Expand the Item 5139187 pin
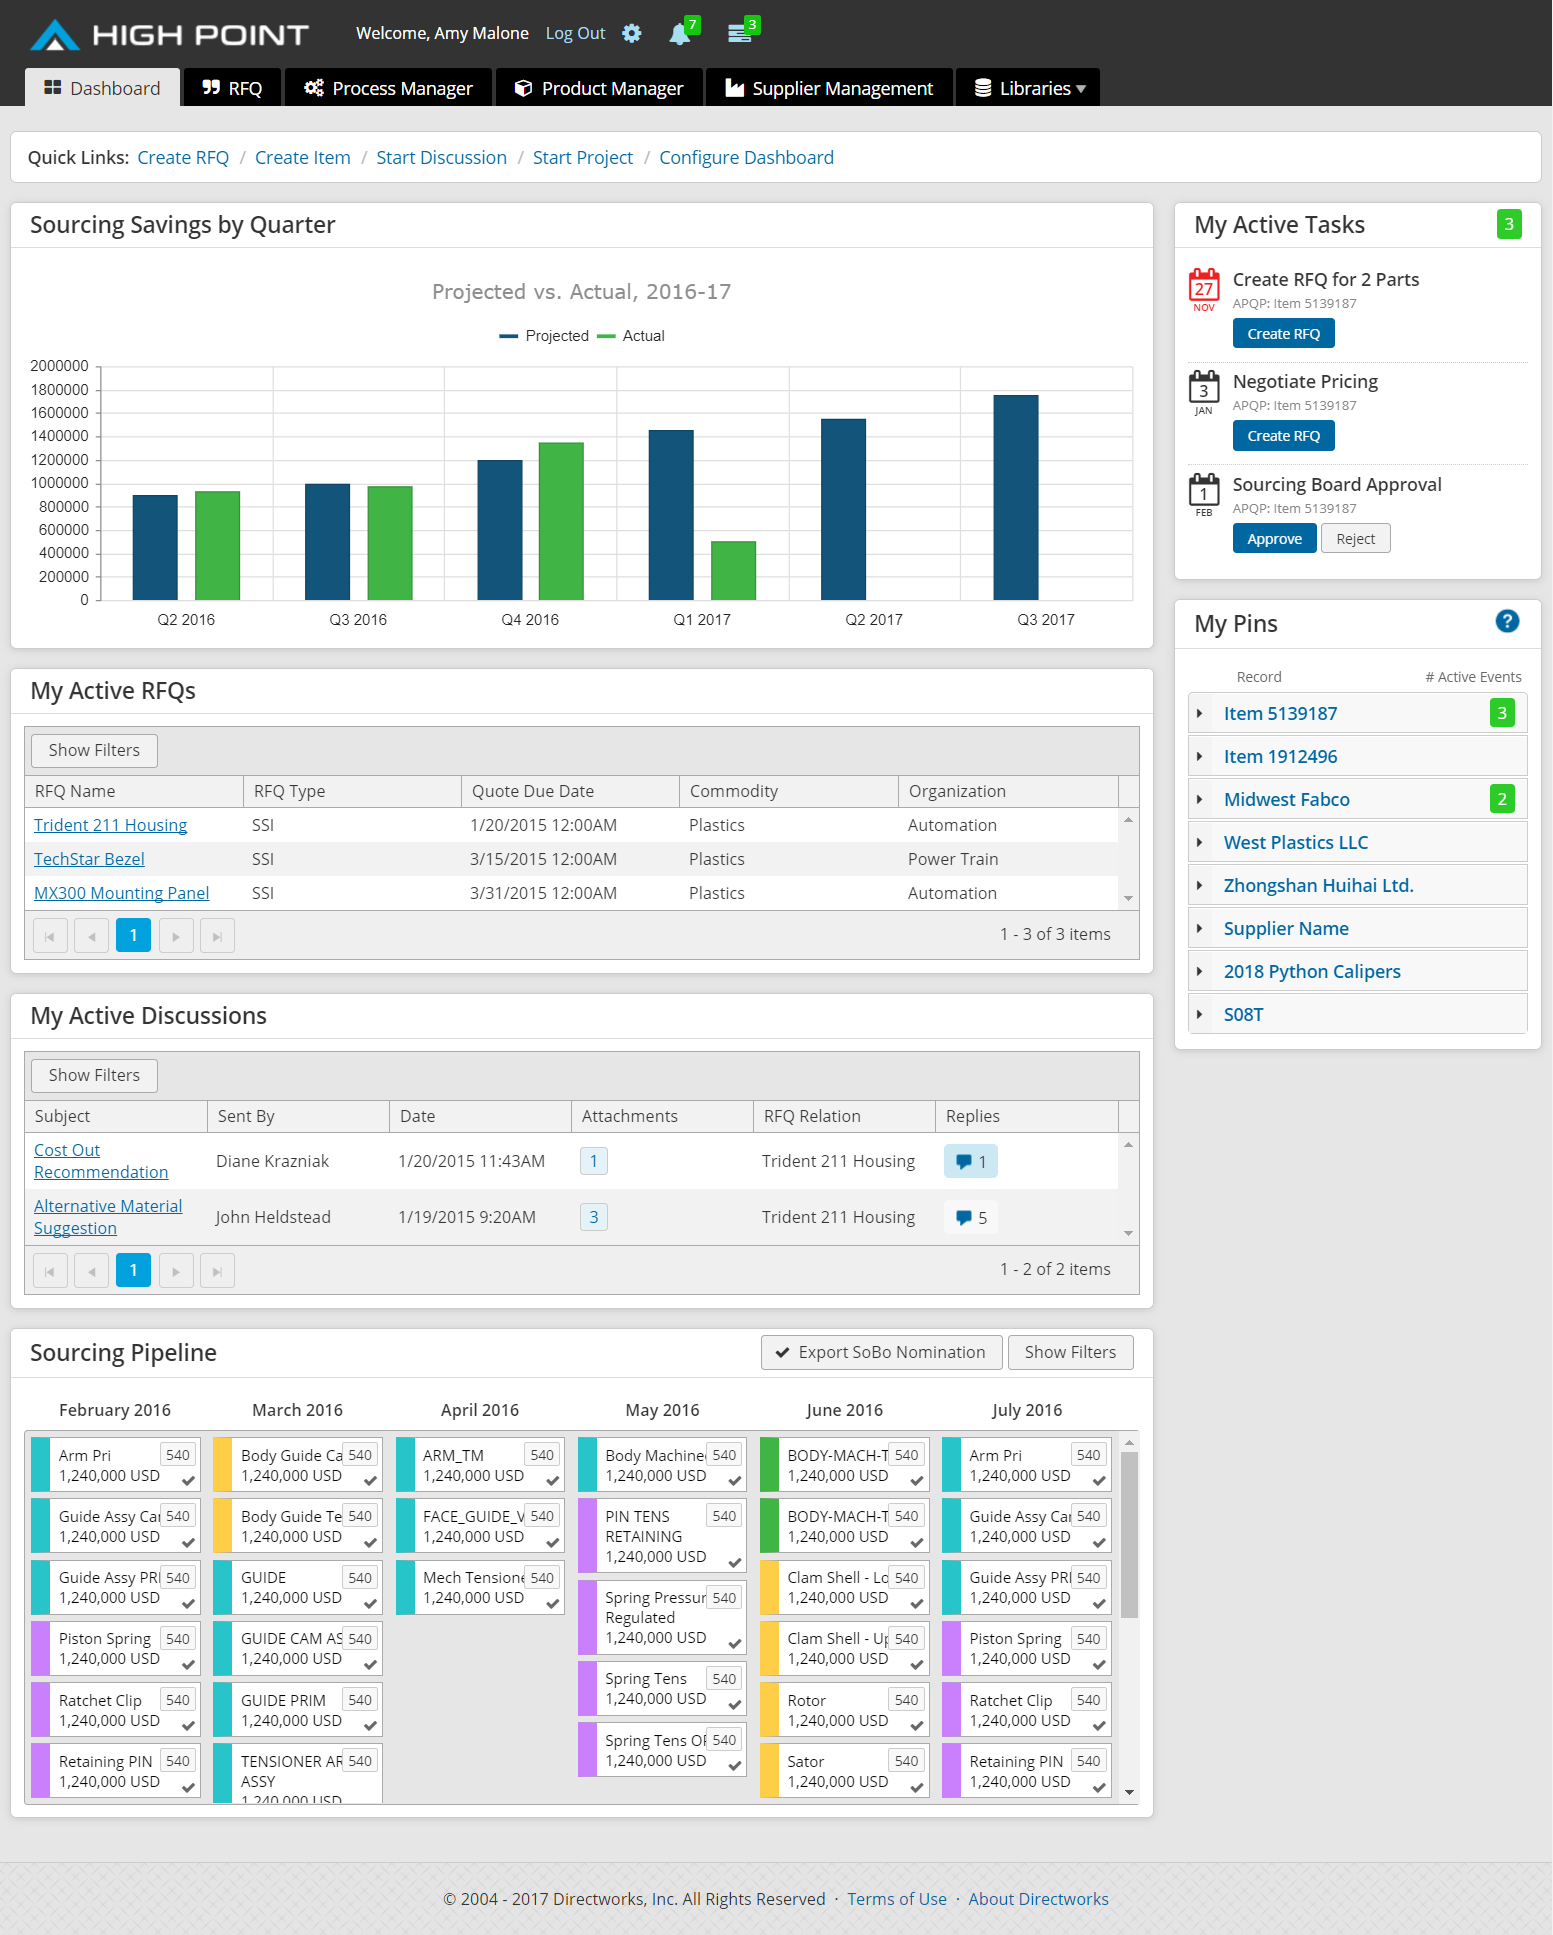1553x1935 pixels. click(1199, 713)
